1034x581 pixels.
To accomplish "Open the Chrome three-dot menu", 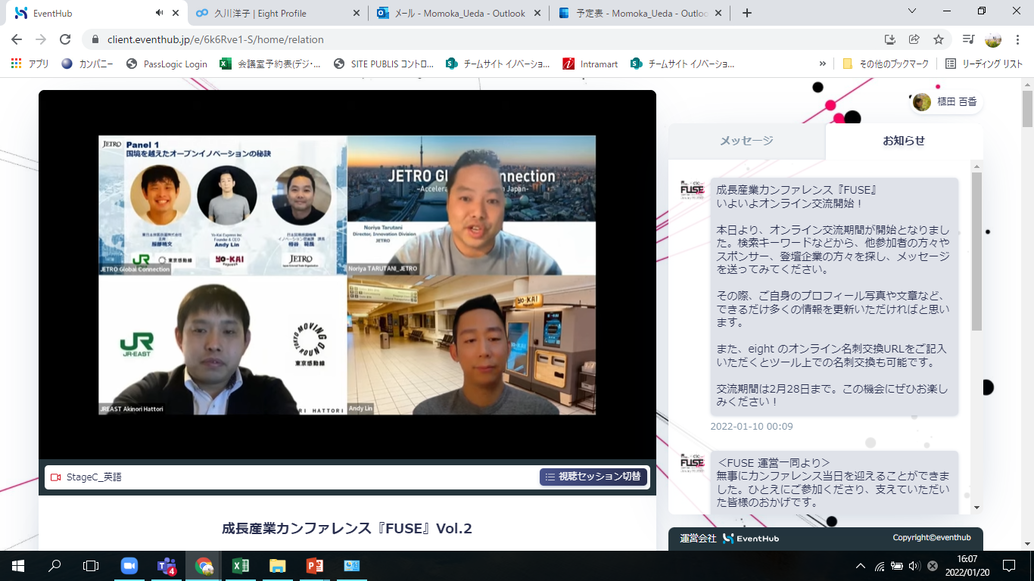I will (x=1018, y=40).
